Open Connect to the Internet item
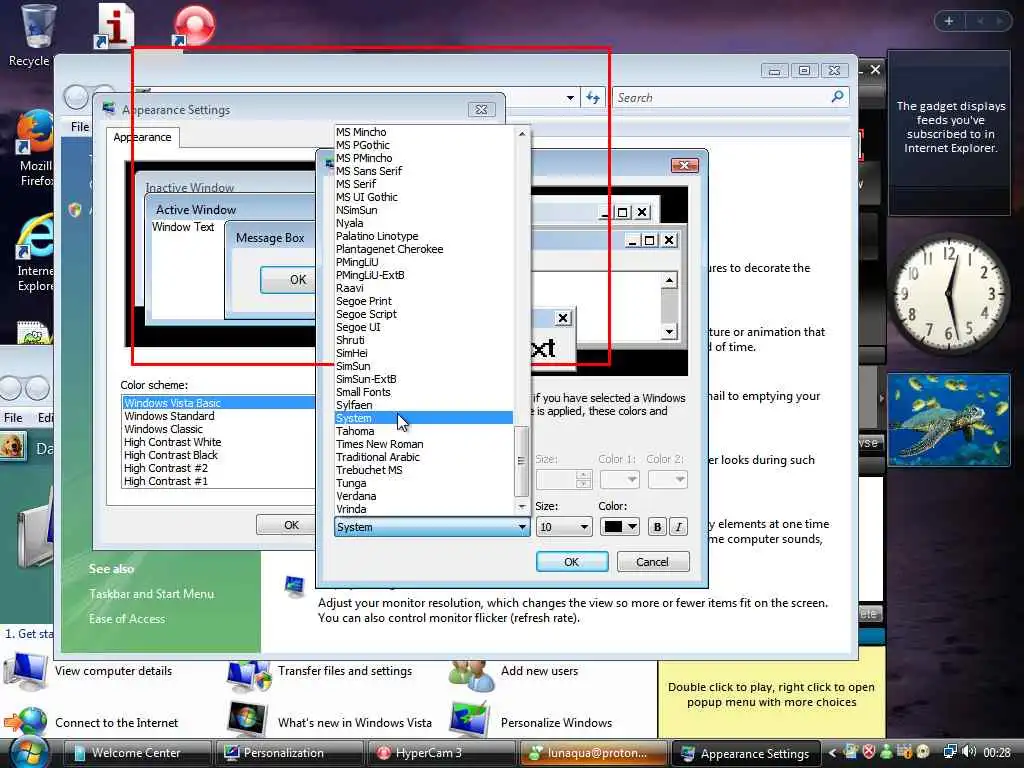This screenshot has height=768, width=1024. tap(116, 723)
